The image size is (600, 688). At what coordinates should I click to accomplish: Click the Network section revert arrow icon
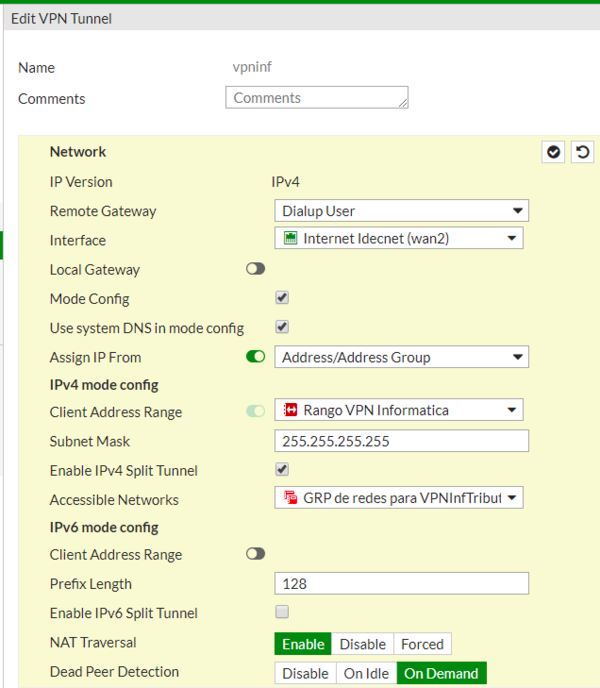coord(582,152)
